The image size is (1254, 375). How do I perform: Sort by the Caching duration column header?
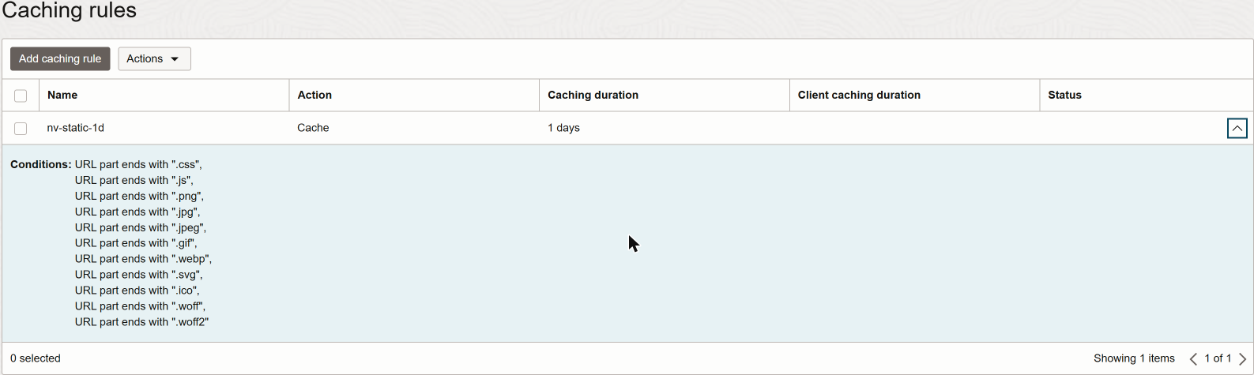[593, 95]
